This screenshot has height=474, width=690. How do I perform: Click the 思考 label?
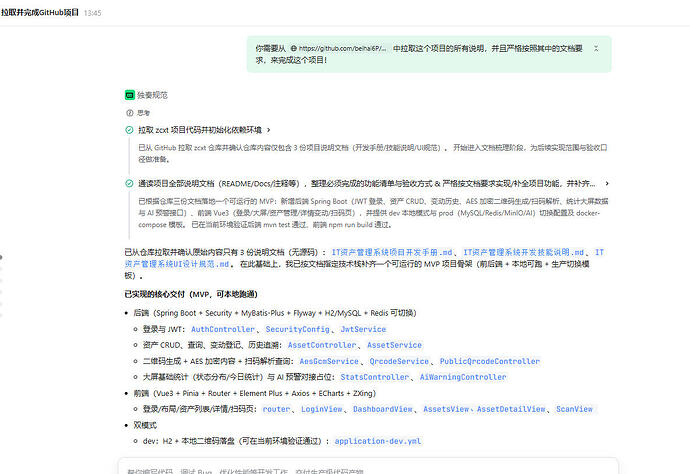(x=143, y=113)
